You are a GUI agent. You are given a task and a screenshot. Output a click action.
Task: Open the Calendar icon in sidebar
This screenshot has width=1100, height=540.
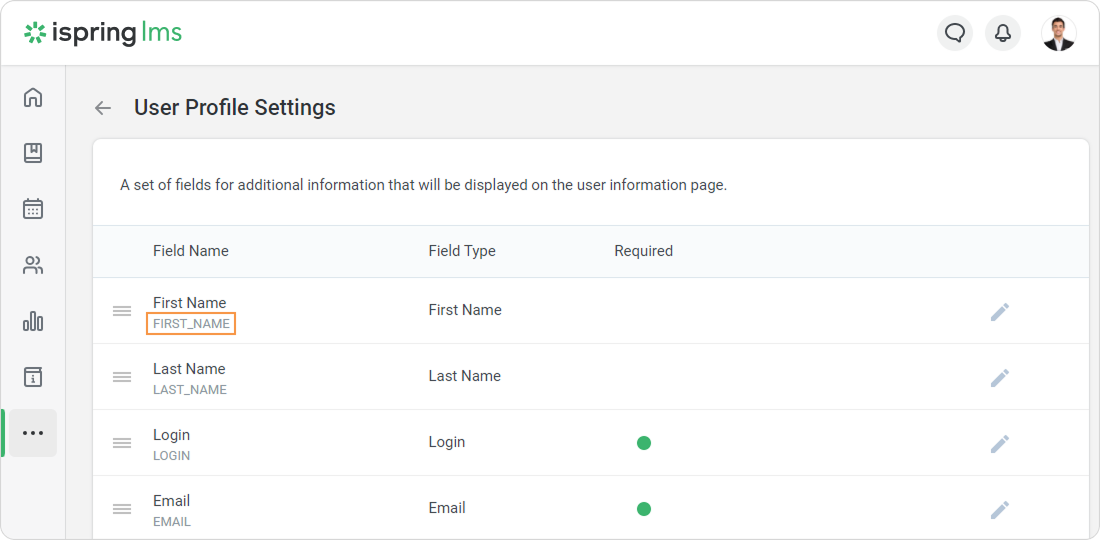point(33,209)
